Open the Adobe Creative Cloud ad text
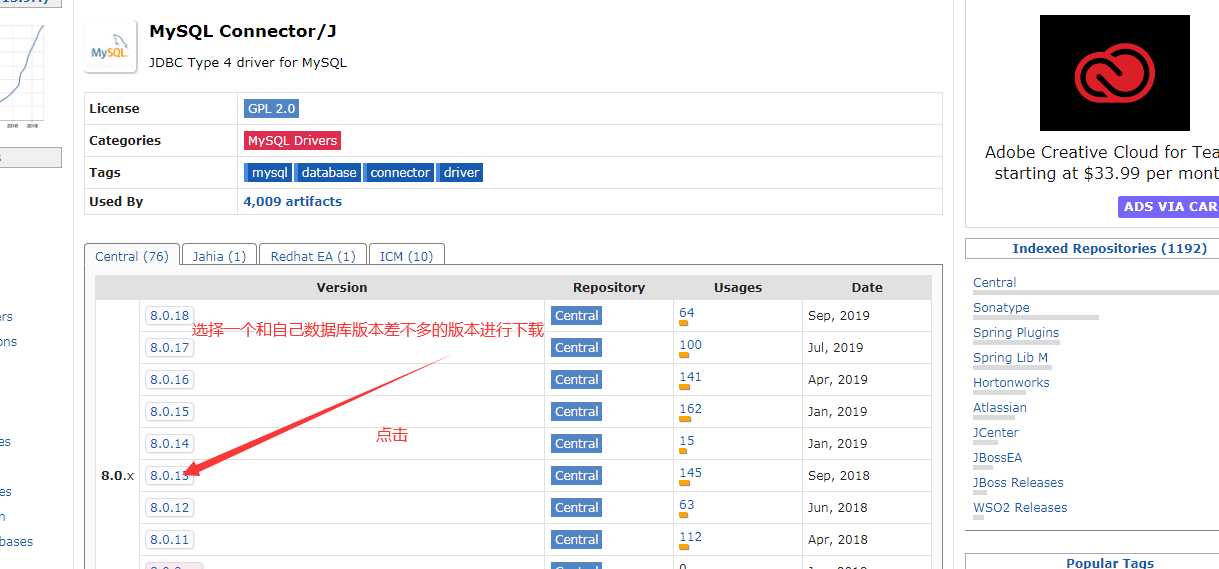The width and height of the screenshot is (1219, 569). pyautogui.click(x=1102, y=163)
